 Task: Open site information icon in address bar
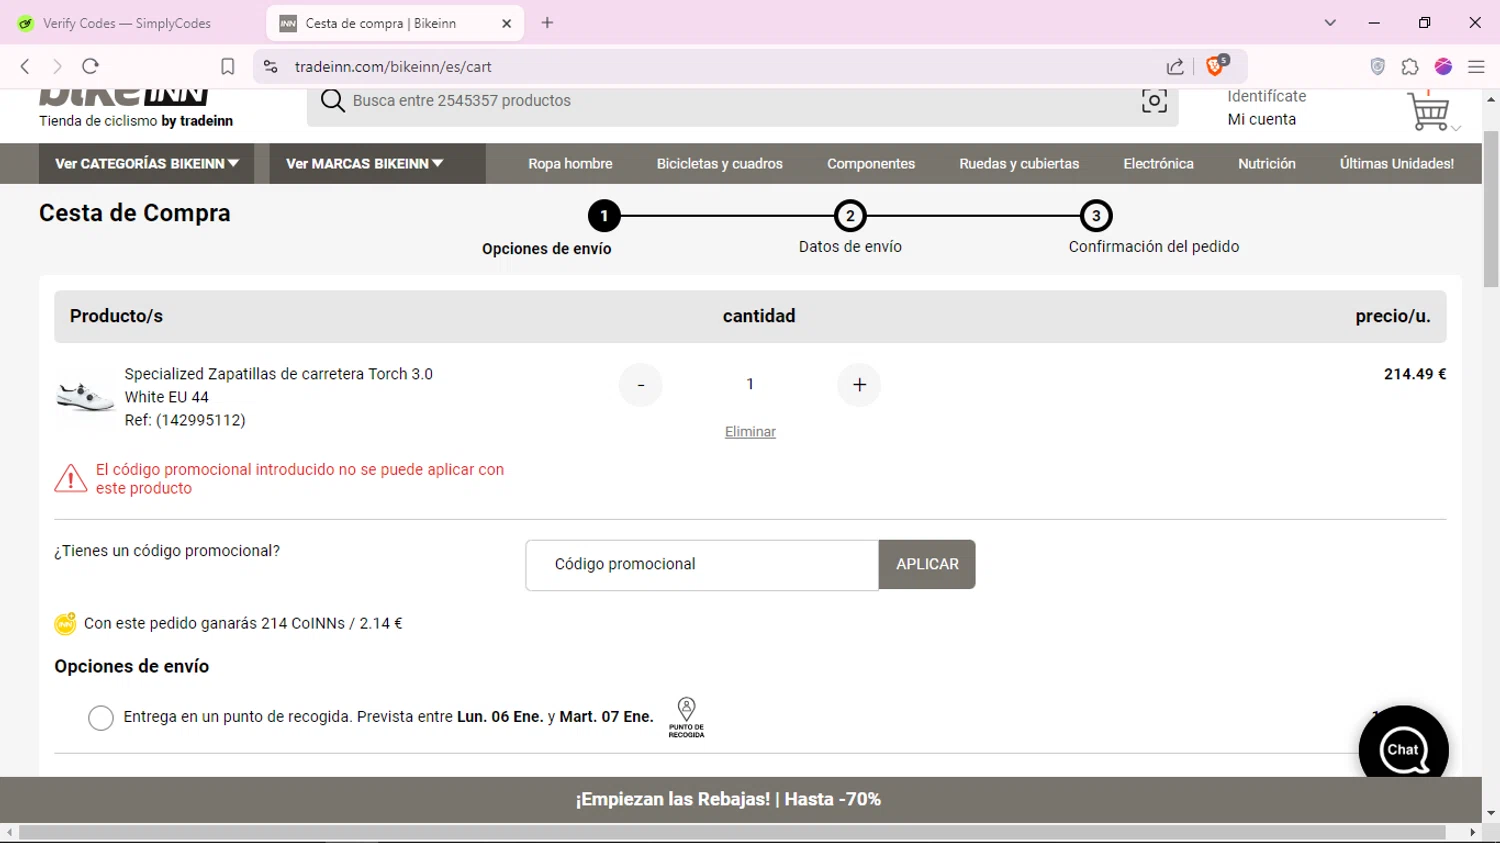click(x=270, y=67)
